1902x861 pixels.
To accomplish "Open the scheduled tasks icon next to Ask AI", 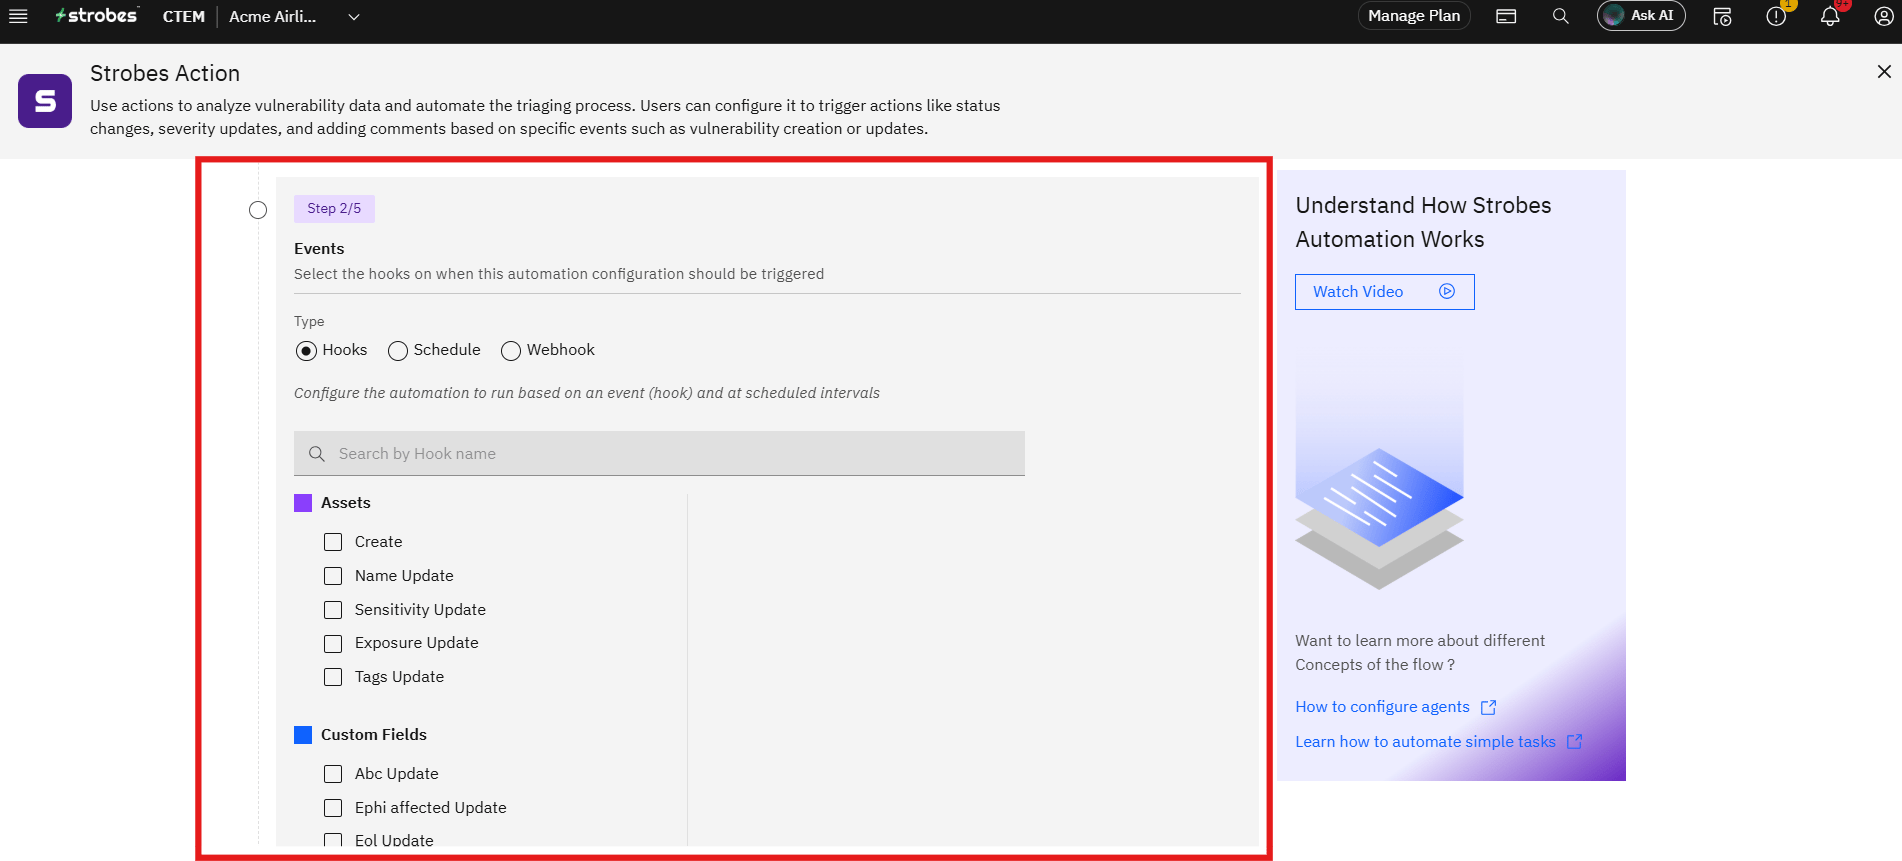I will click(x=1722, y=16).
